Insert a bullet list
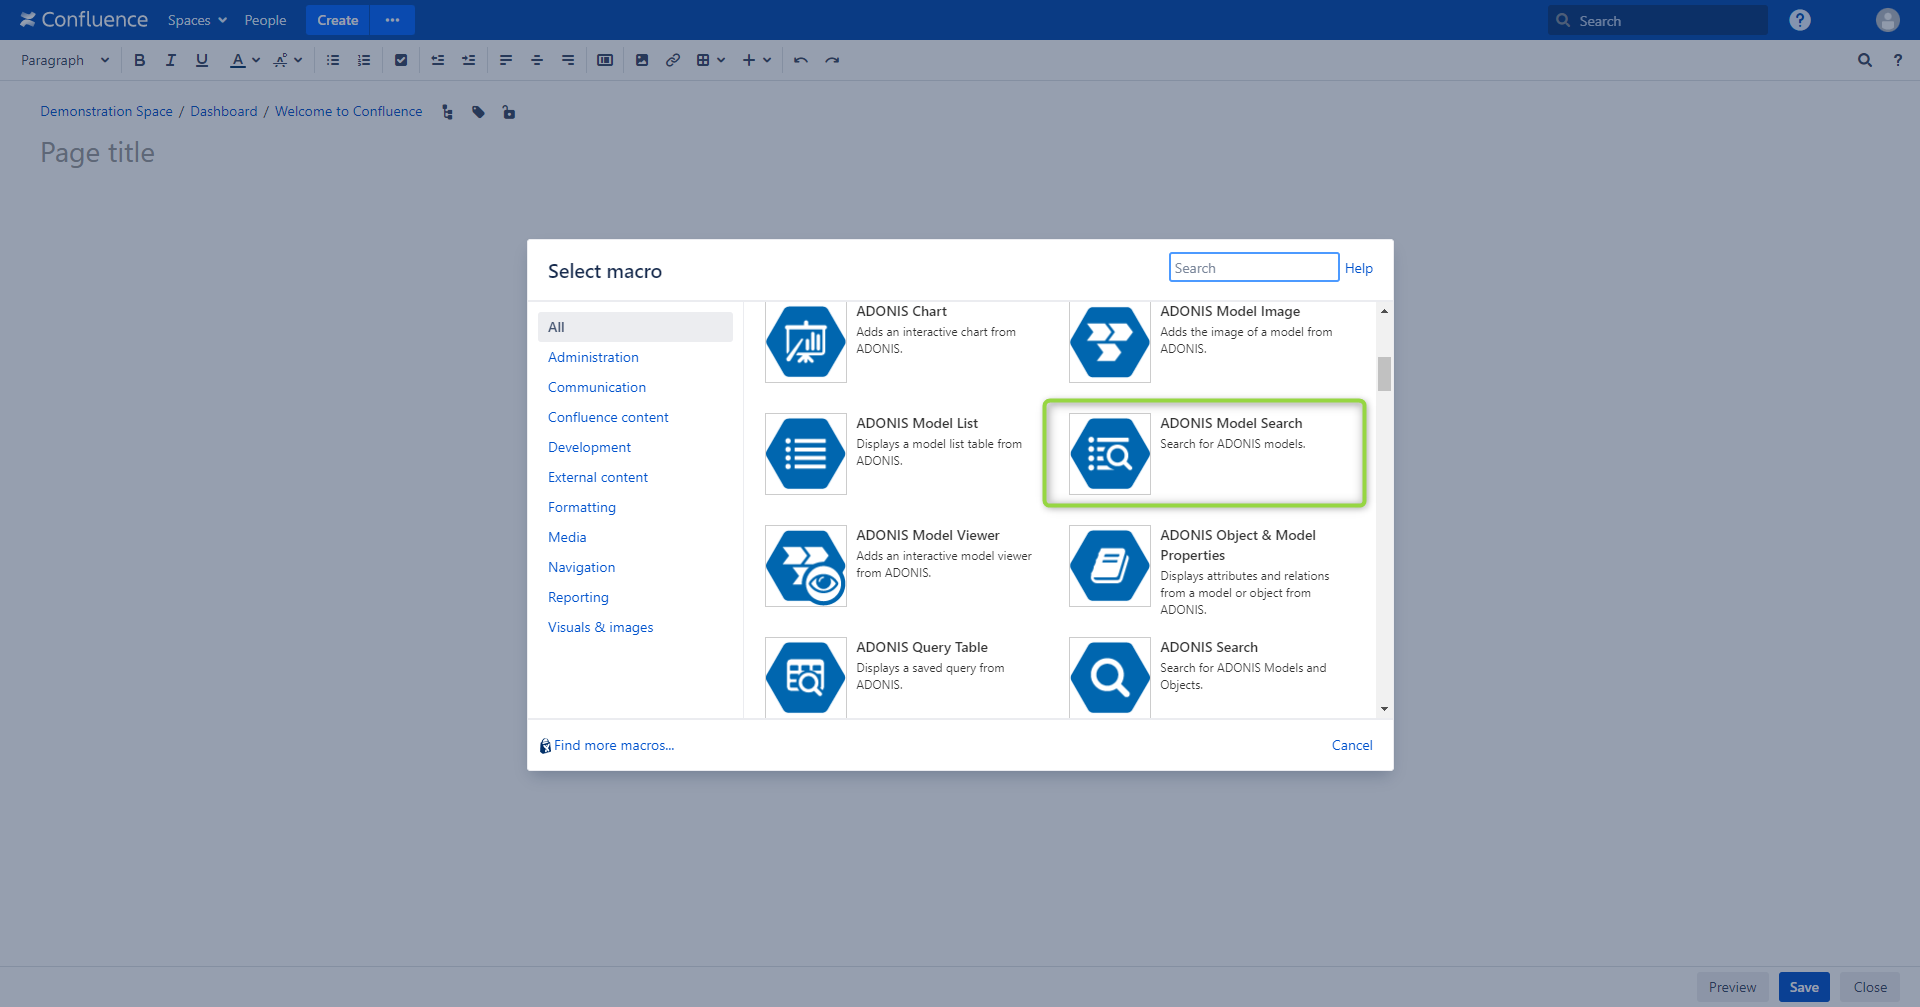1920x1007 pixels. [x=333, y=60]
